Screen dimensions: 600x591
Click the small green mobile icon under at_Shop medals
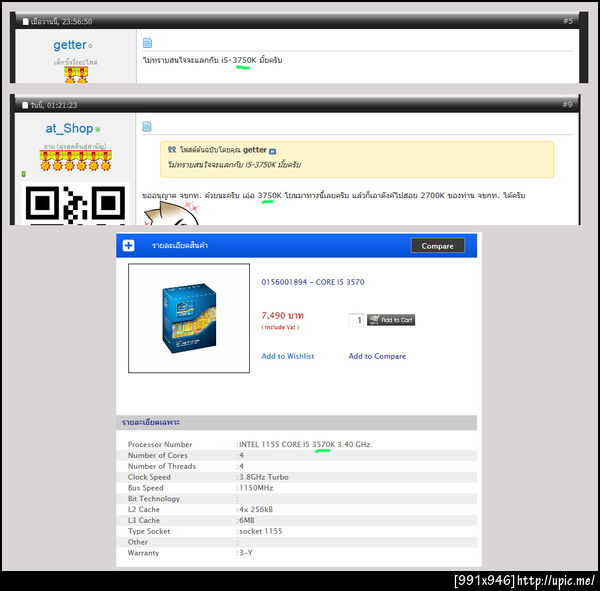tap(24, 174)
